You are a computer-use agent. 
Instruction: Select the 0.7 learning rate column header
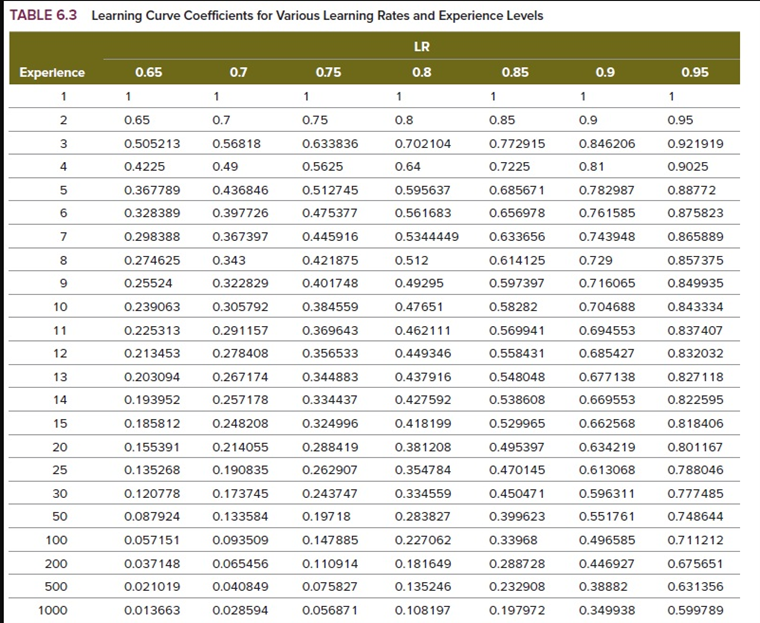238,72
